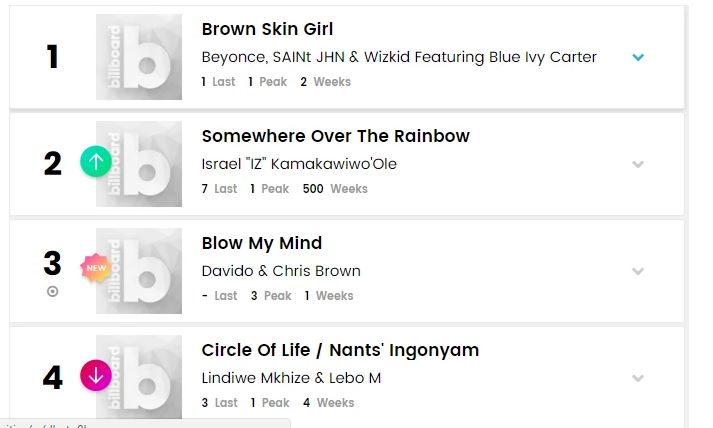This screenshot has width=713, height=428.
Task: Click the NEW badge on Blow My Mind
Action: [x=95, y=268]
